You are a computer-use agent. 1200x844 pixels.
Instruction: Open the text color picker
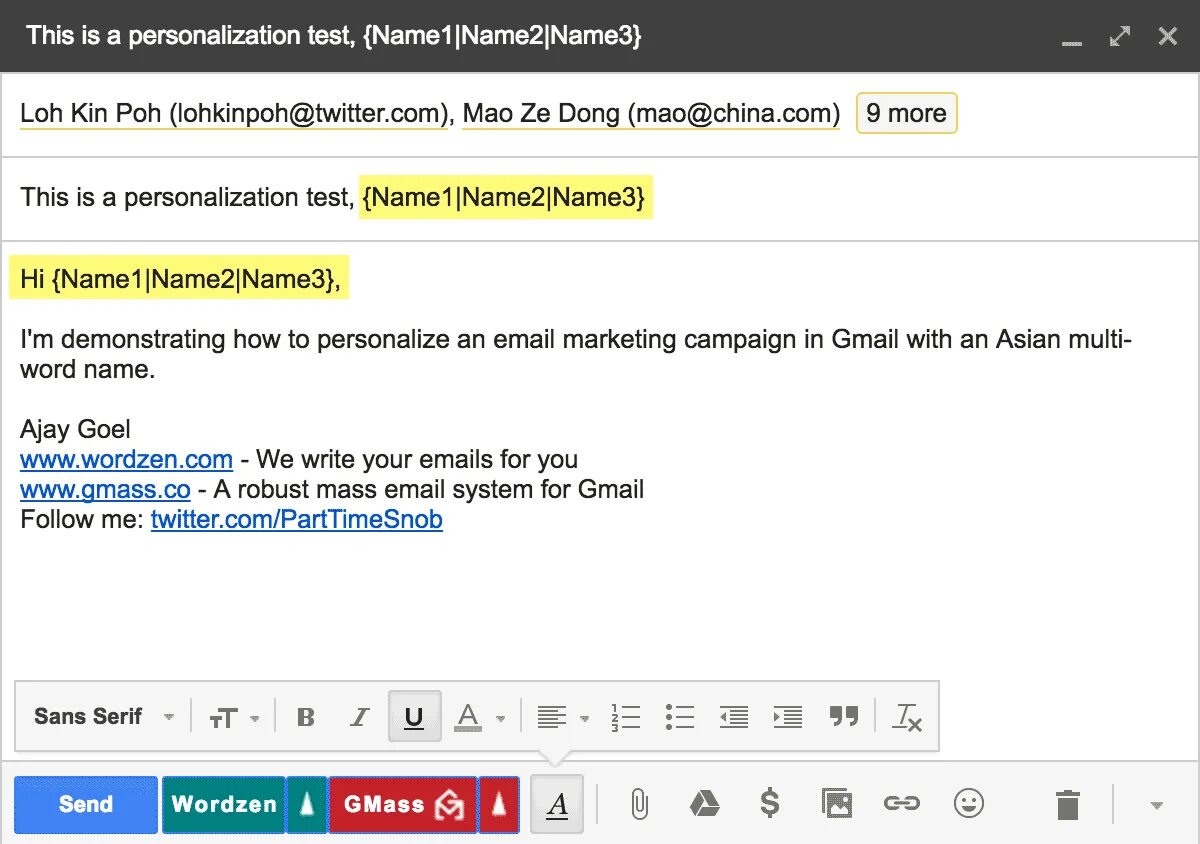[468, 716]
